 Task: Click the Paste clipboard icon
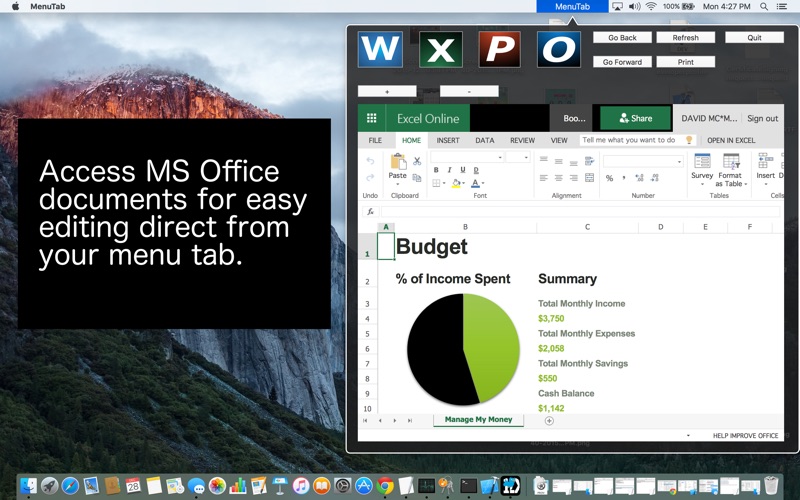click(397, 162)
